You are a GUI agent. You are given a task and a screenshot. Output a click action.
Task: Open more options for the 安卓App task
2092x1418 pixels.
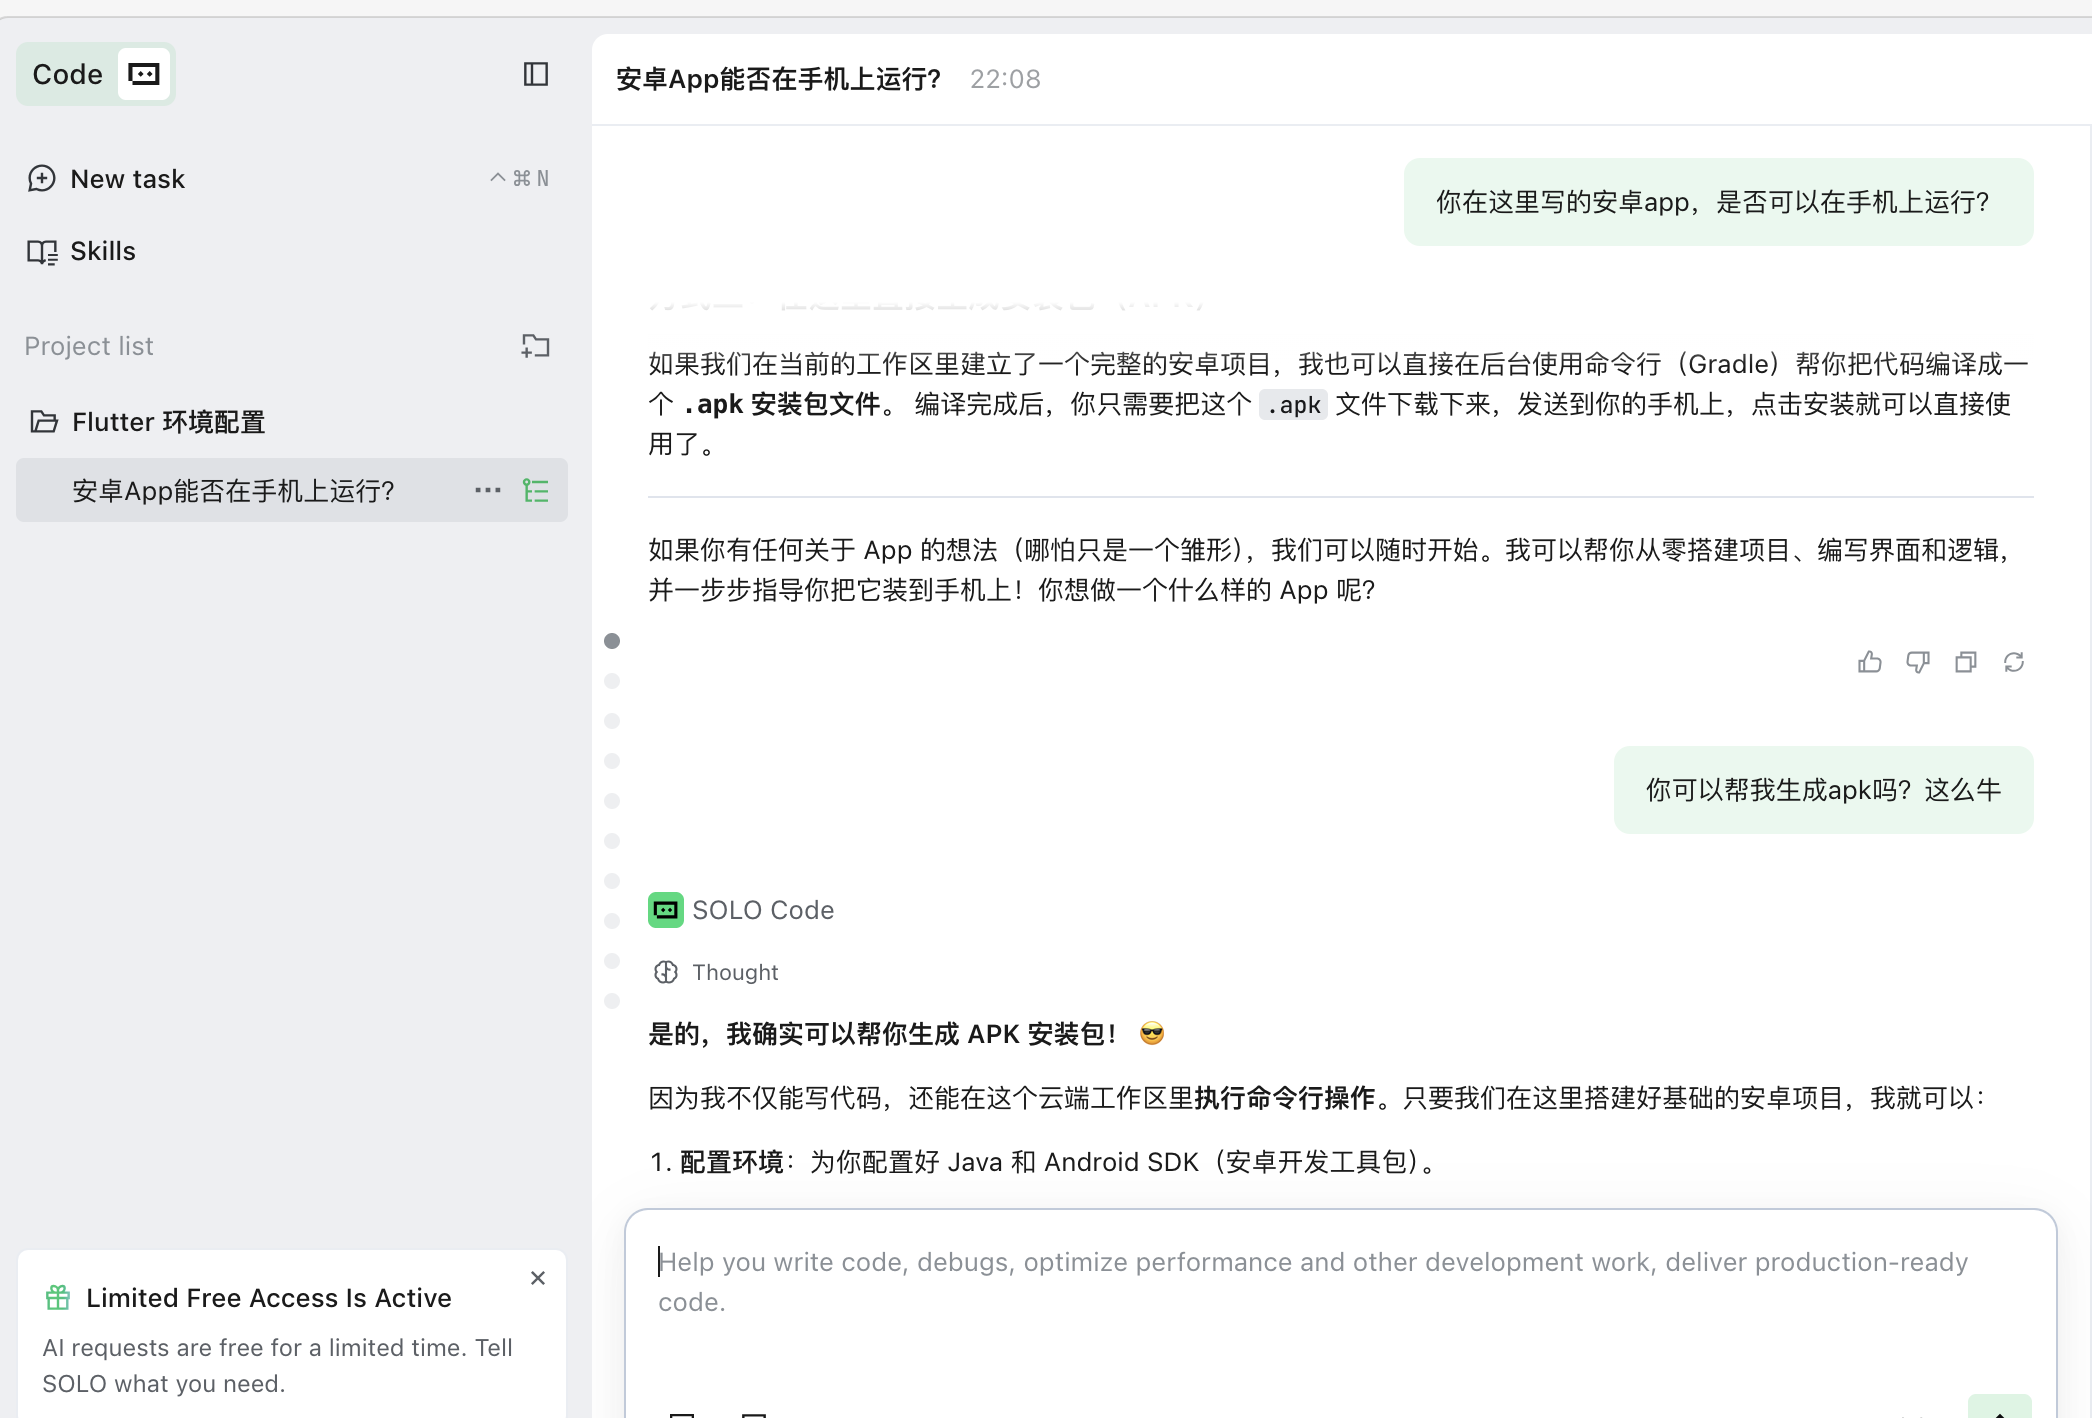[x=488, y=490]
